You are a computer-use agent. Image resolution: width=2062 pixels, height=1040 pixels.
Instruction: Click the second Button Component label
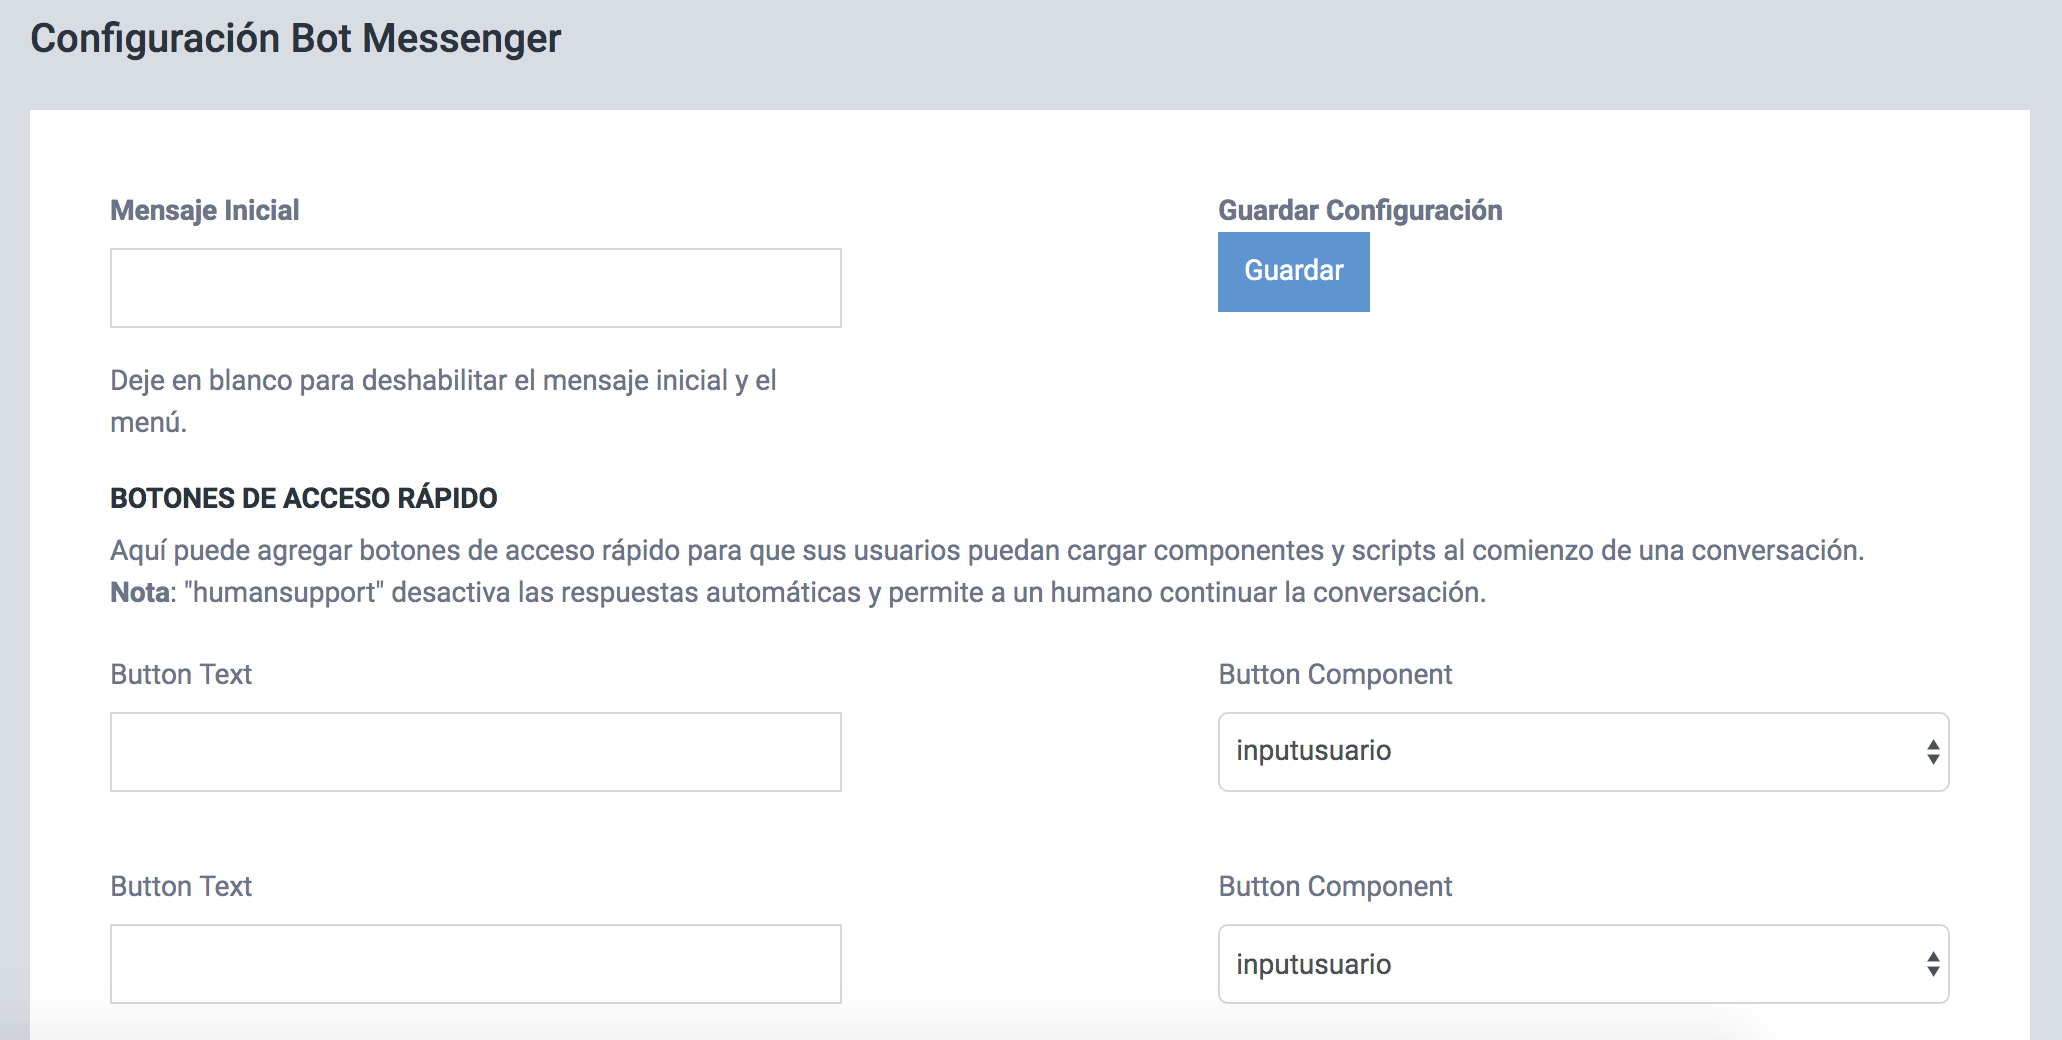coord(1335,887)
